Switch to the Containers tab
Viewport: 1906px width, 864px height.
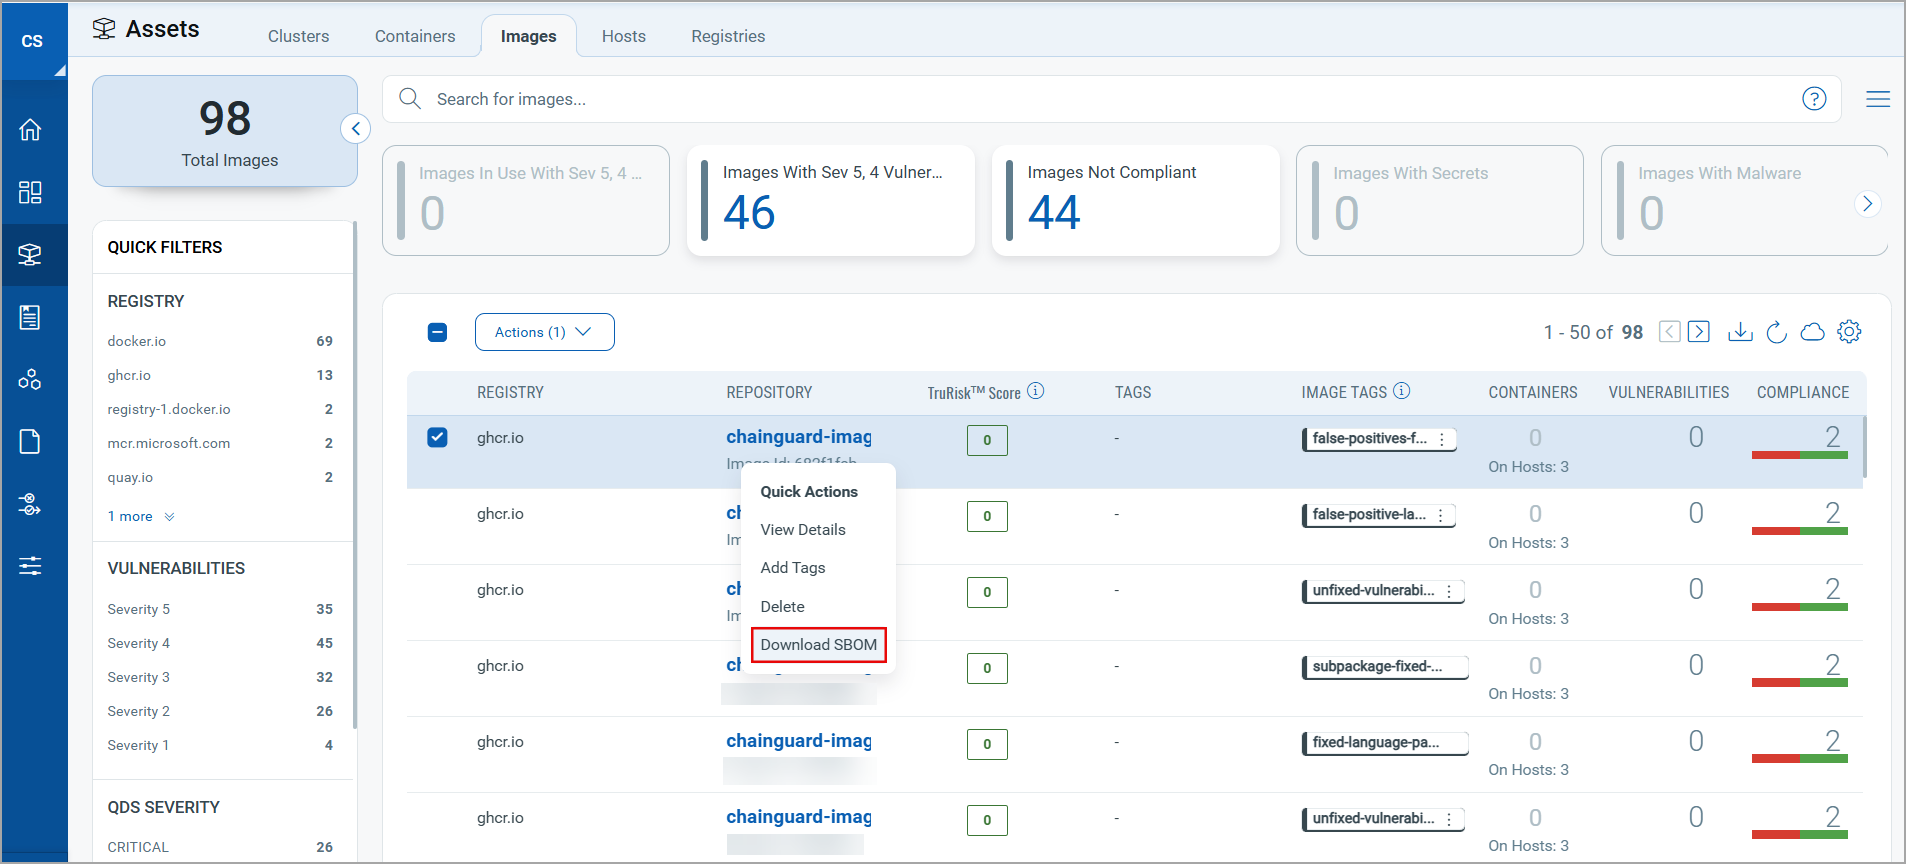coord(415,36)
